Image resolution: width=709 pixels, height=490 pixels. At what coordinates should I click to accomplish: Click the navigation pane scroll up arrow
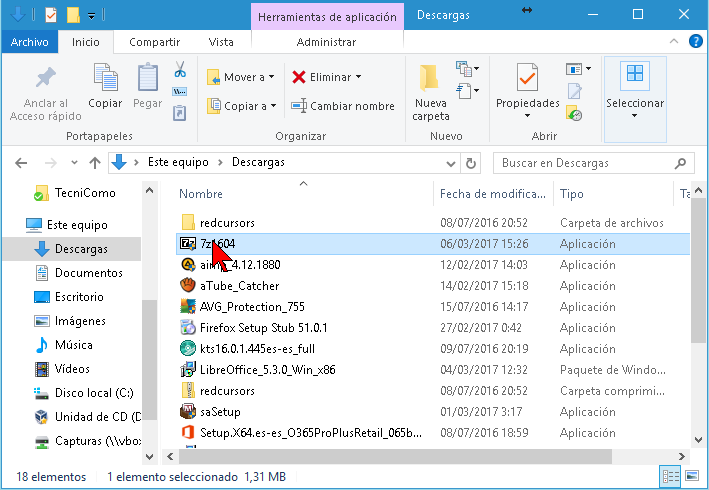(x=150, y=190)
